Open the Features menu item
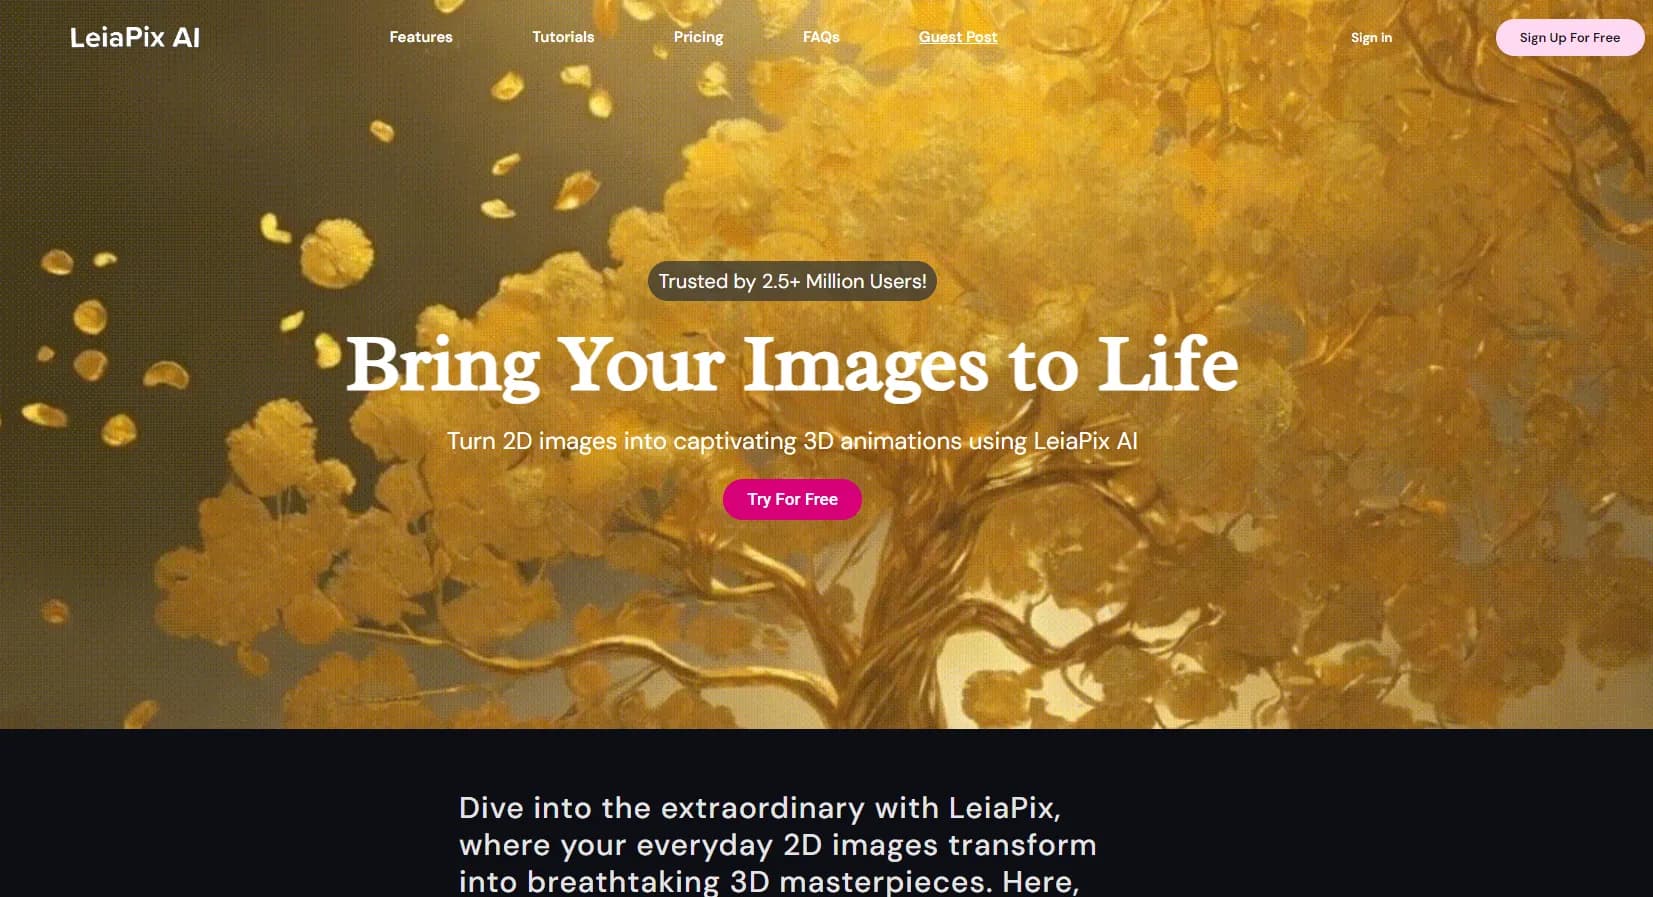 point(421,37)
